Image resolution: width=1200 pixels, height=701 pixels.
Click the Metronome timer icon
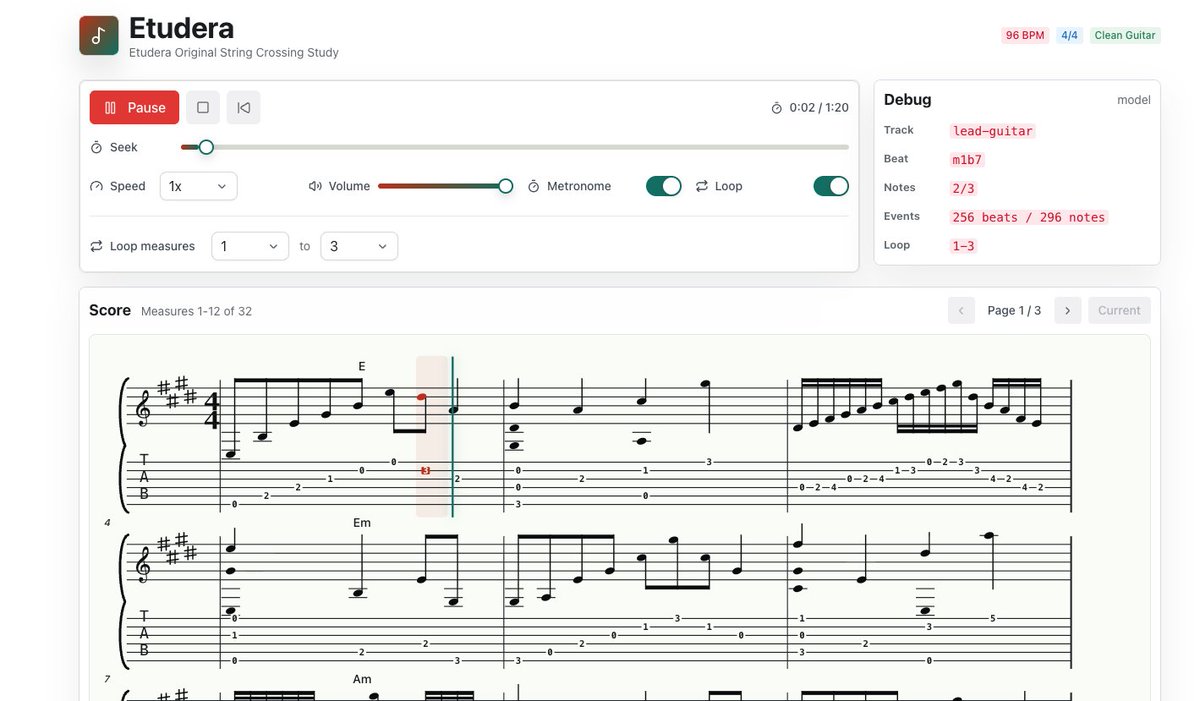click(x=534, y=186)
